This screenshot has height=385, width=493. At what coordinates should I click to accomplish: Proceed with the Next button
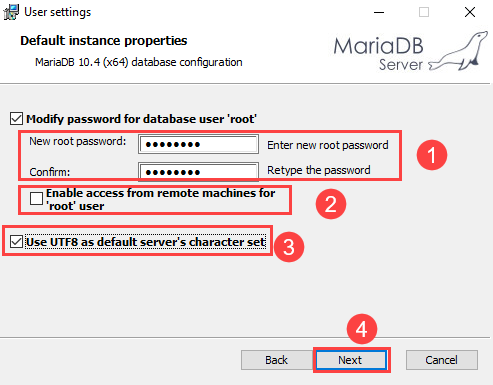pyautogui.click(x=351, y=360)
